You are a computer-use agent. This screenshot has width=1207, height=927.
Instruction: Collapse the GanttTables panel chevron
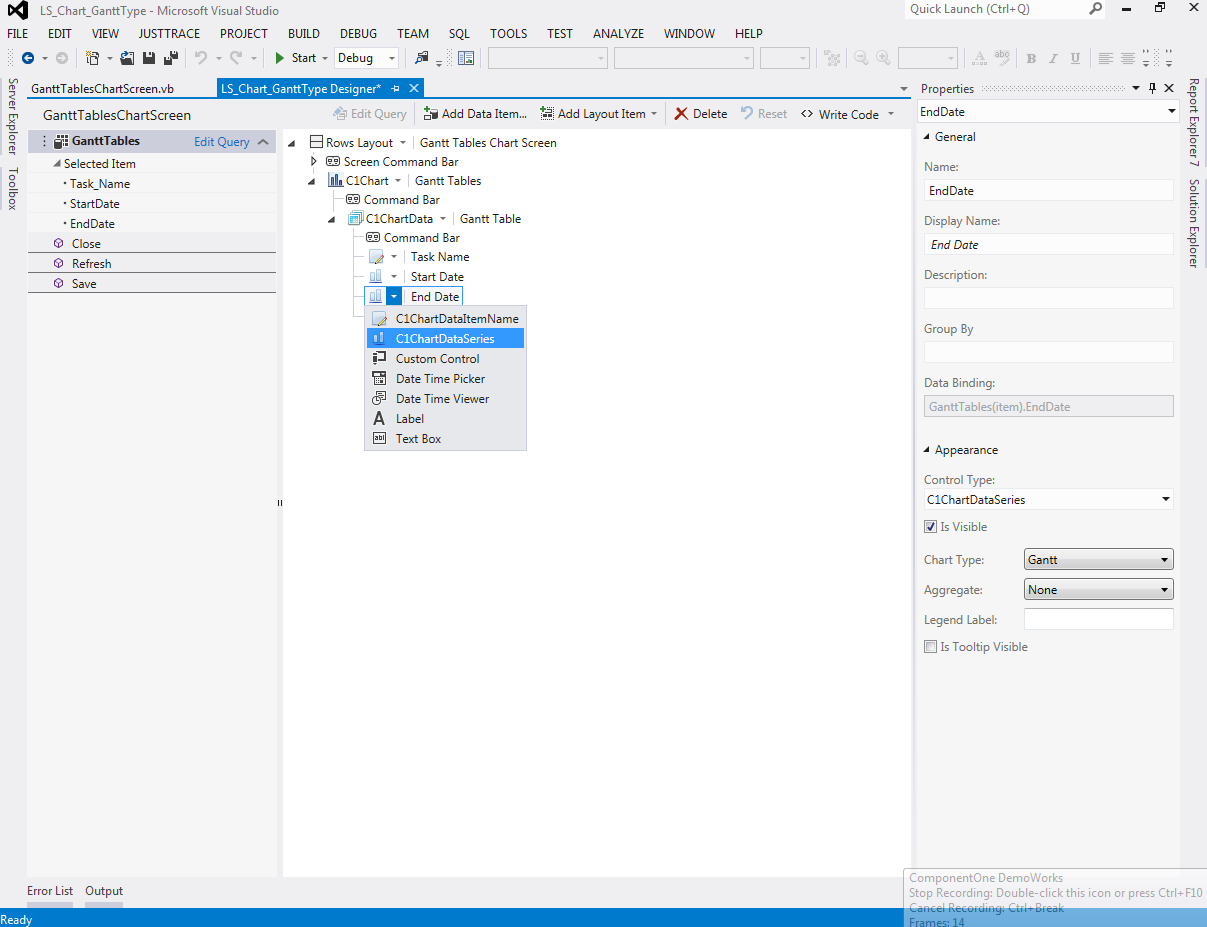(x=263, y=142)
